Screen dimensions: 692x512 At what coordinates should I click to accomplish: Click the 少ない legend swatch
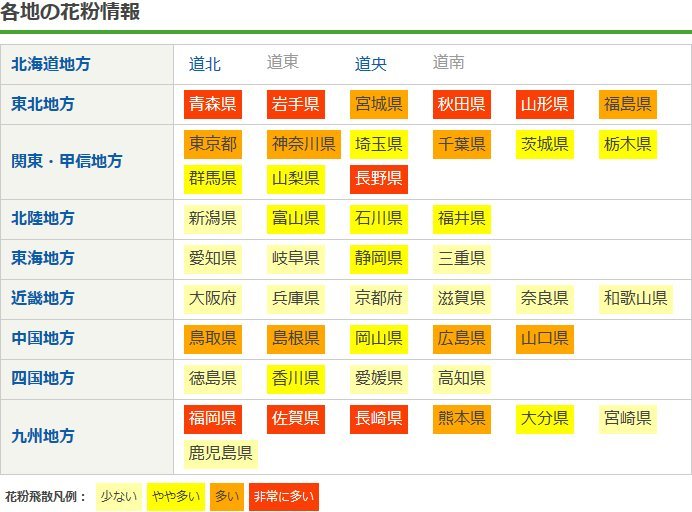pos(118,496)
